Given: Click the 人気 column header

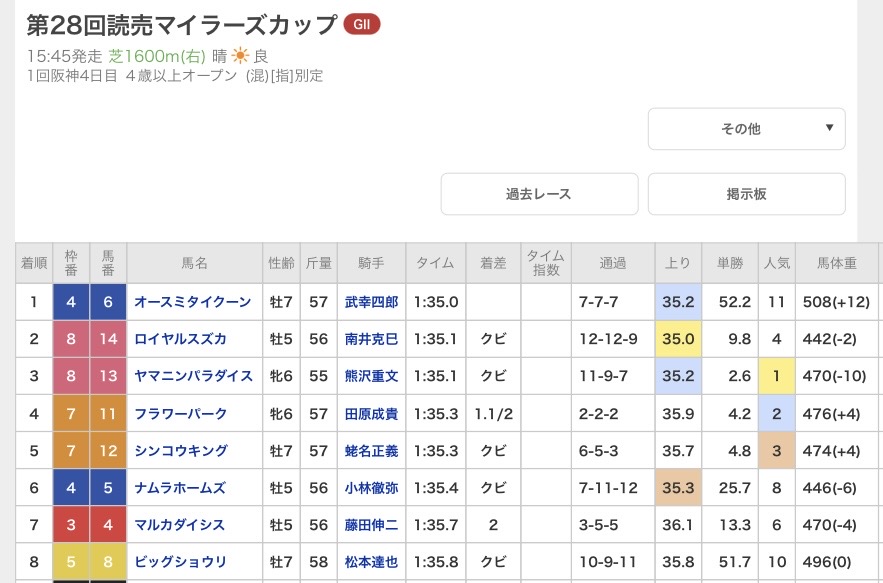Looking at the screenshot, I should click(776, 263).
